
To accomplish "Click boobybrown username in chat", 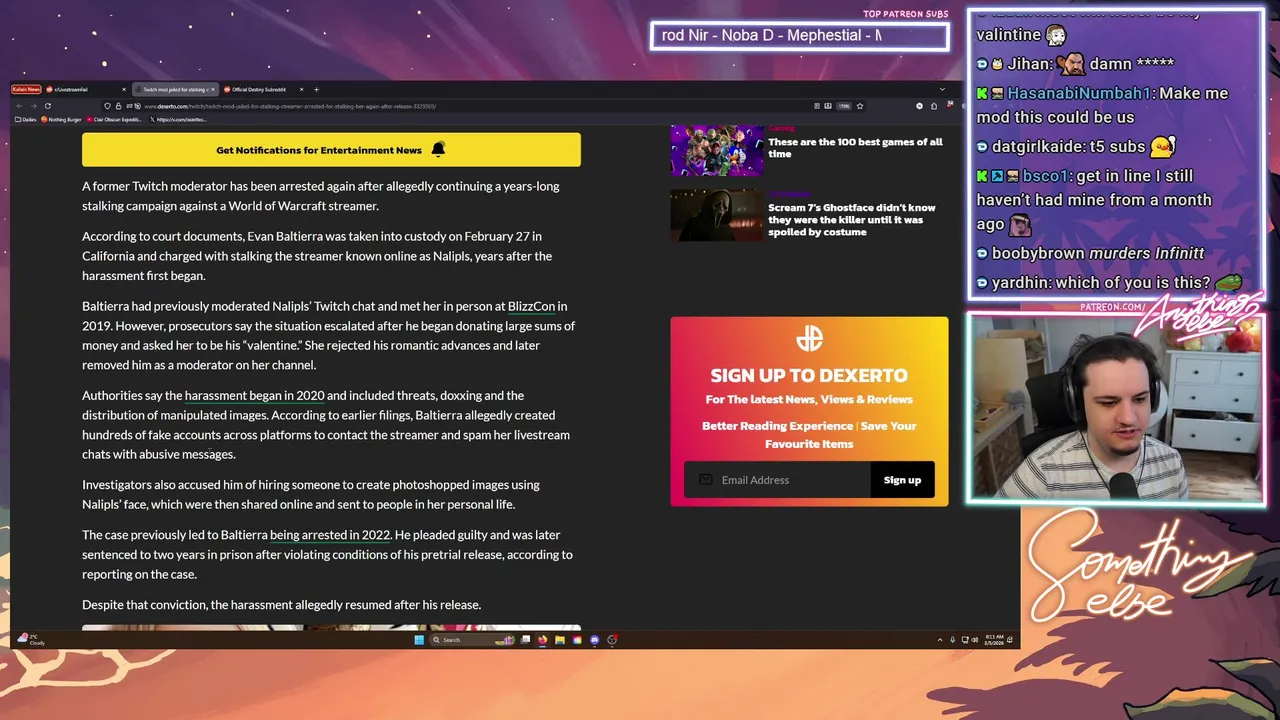I will [x=1038, y=254].
